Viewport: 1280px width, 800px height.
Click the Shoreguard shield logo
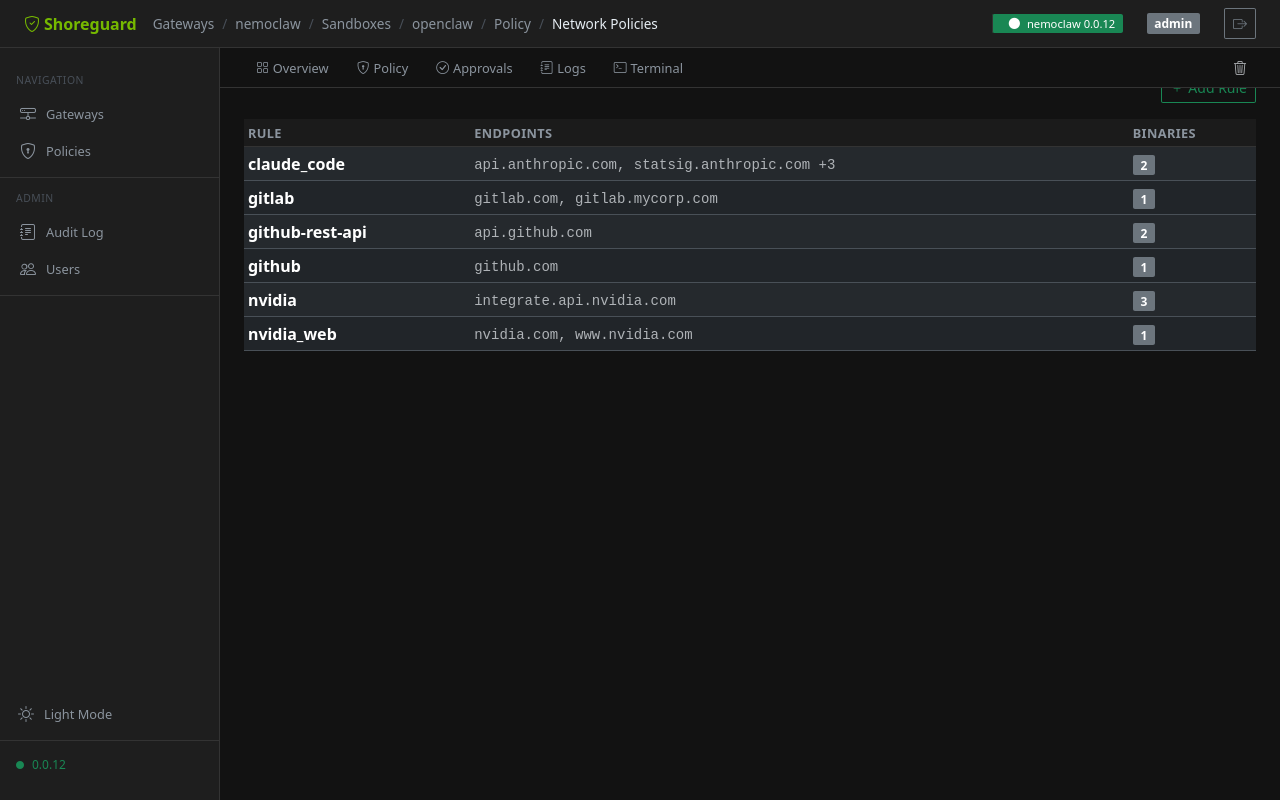(30, 23)
